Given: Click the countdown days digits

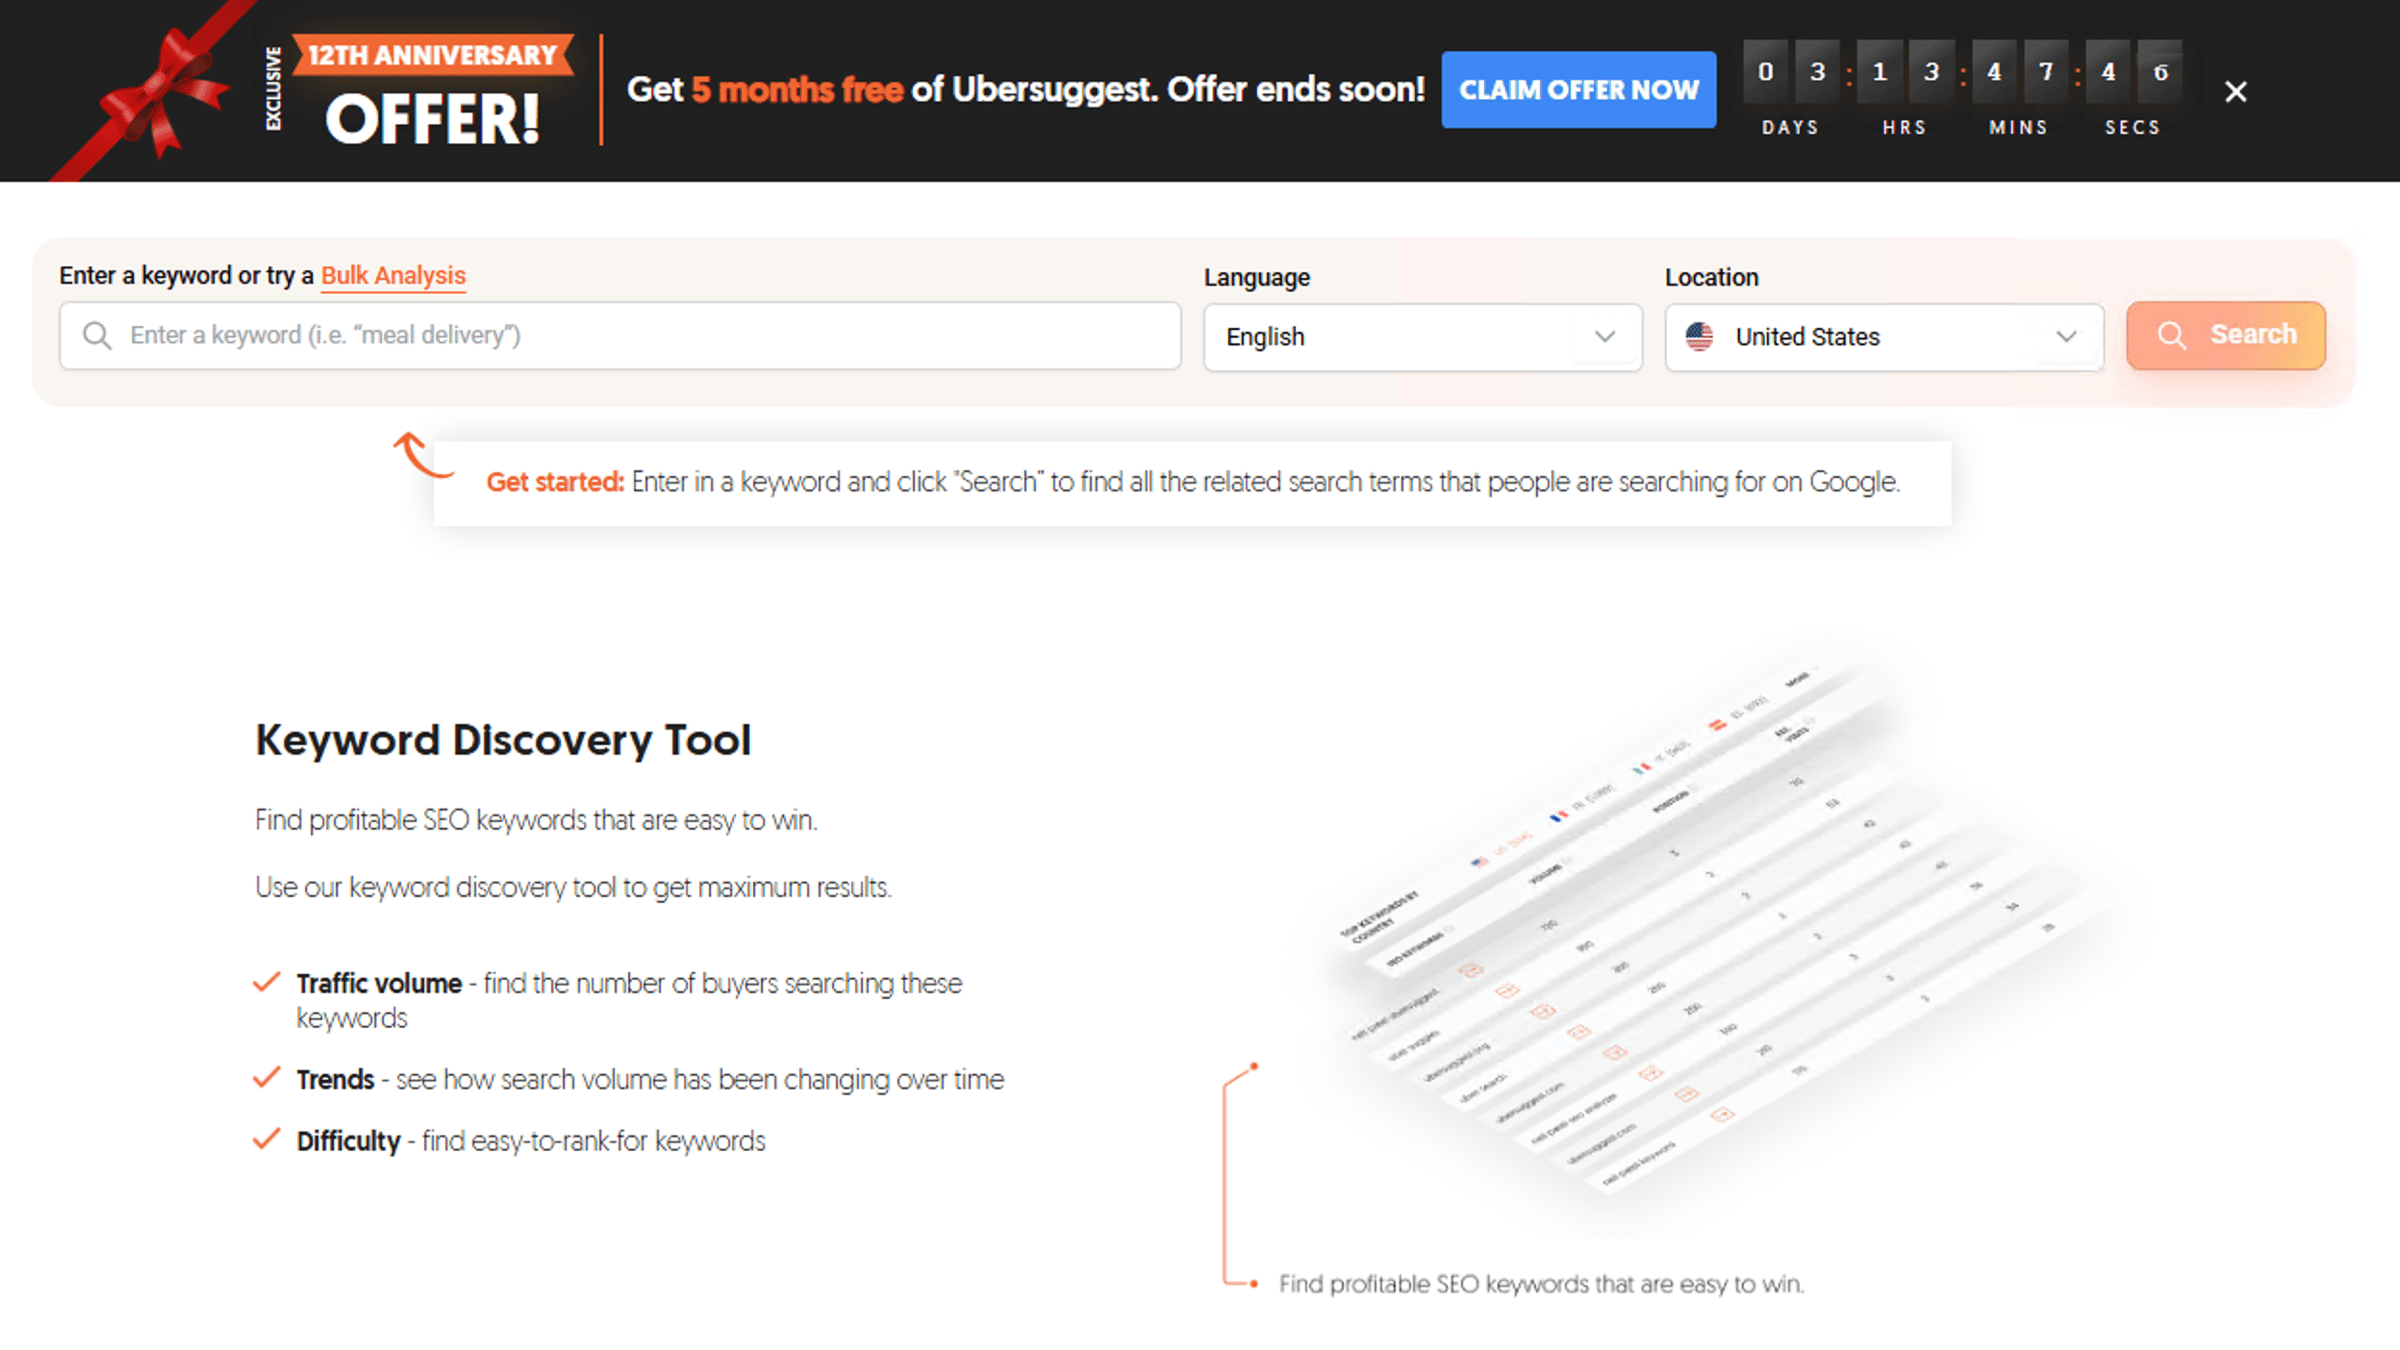Looking at the screenshot, I should click(x=1790, y=73).
